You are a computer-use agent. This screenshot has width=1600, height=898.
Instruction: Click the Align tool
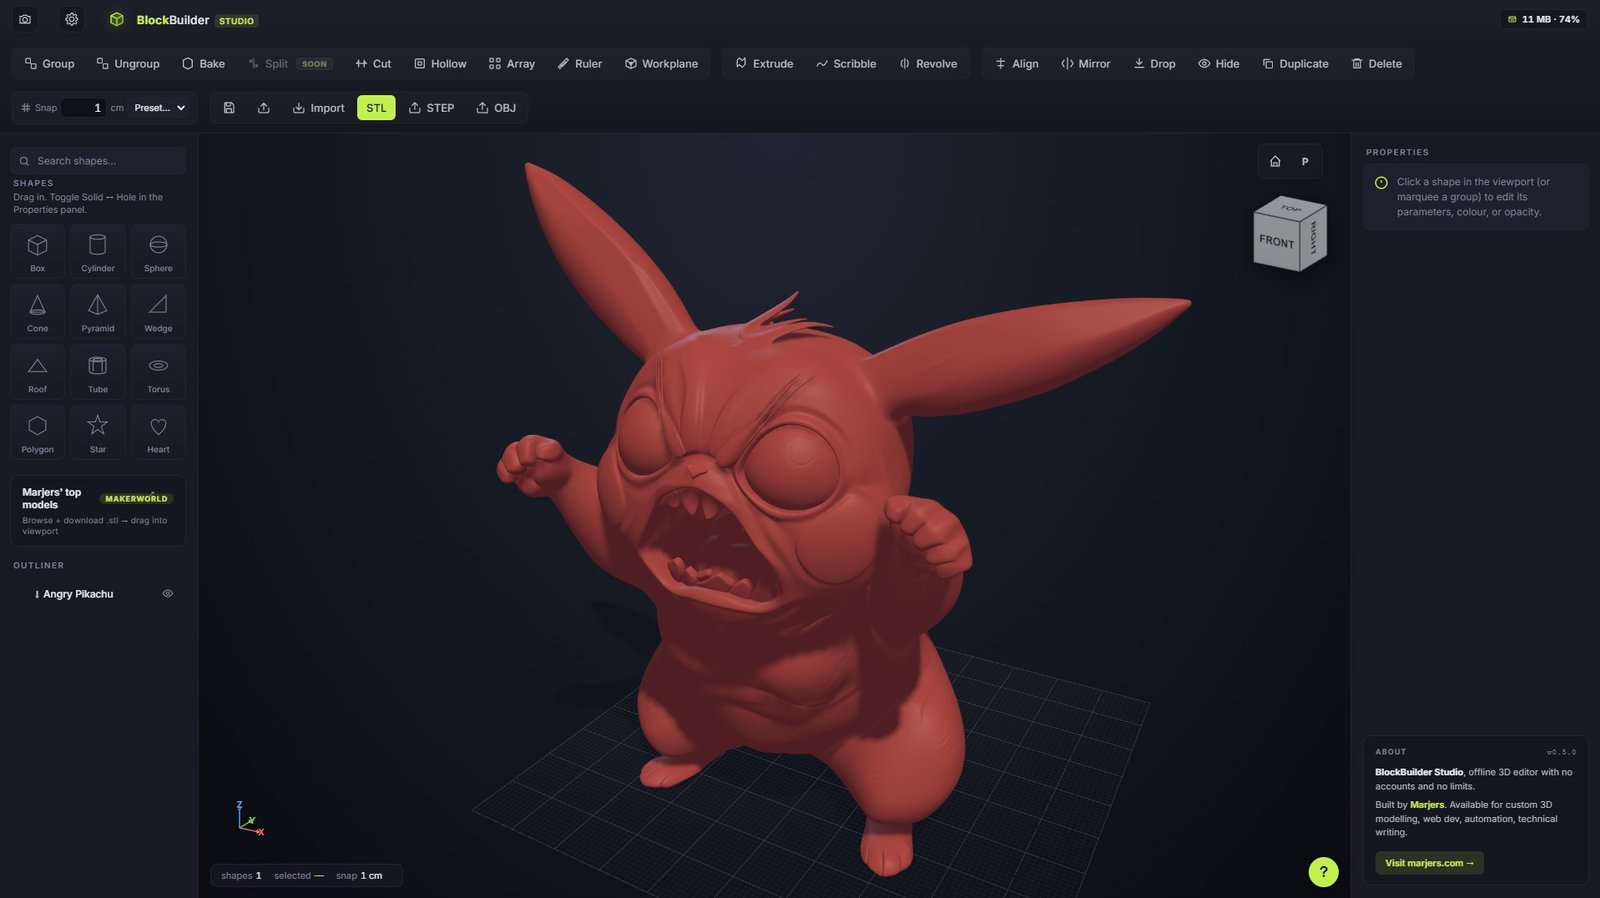click(x=1016, y=63)
